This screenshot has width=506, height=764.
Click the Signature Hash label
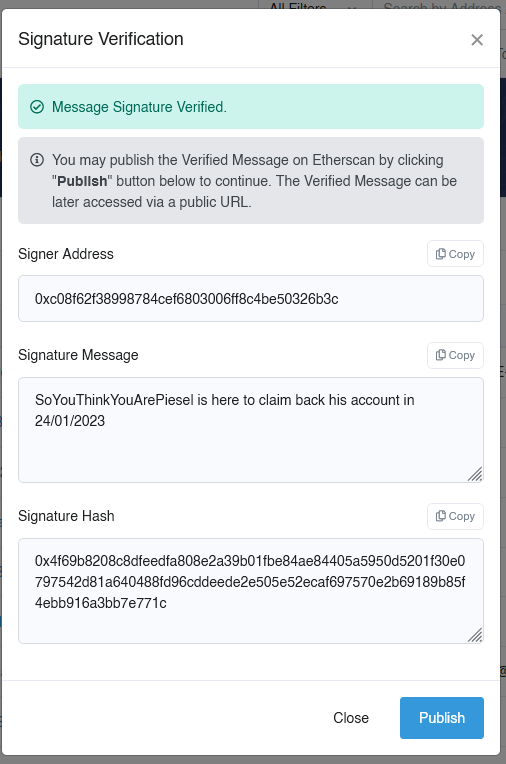[66, 516]
